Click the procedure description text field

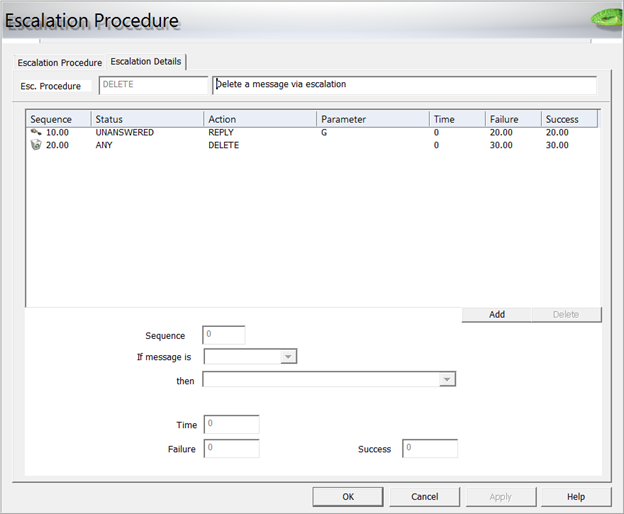[404, 85]
